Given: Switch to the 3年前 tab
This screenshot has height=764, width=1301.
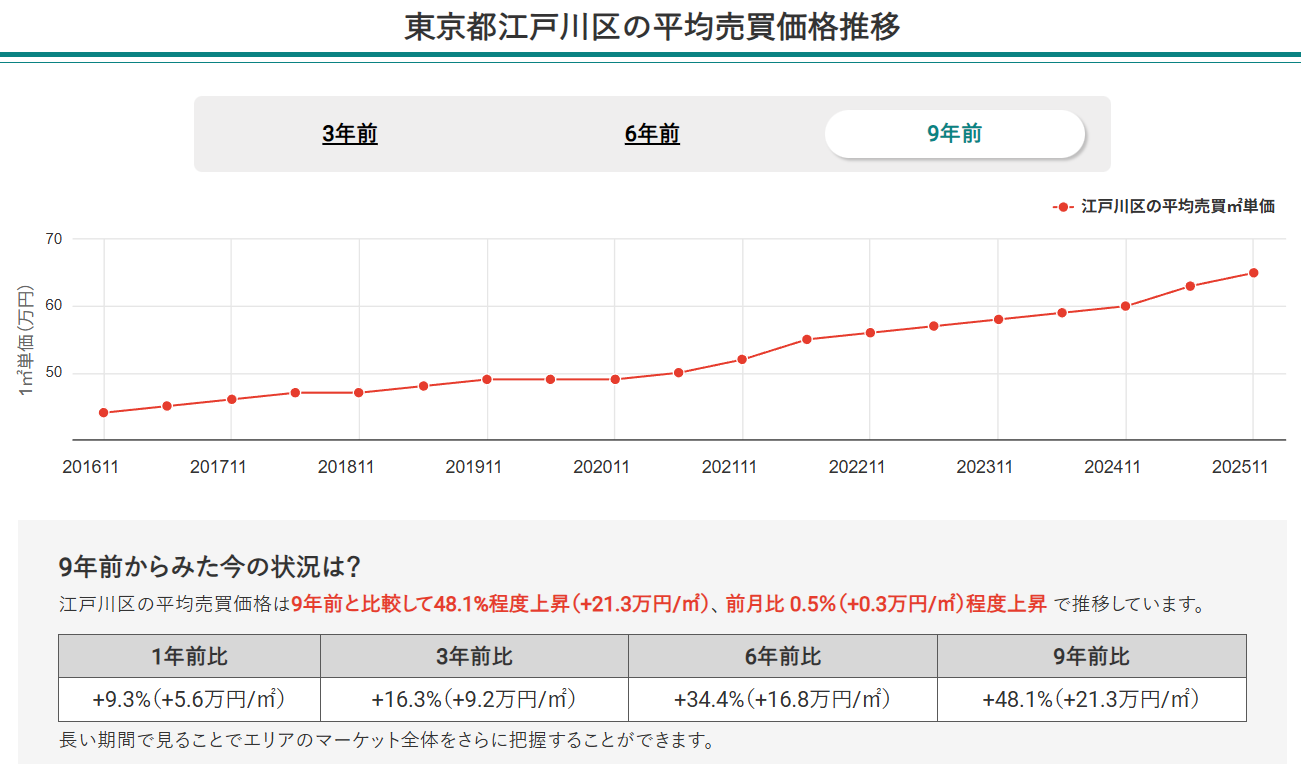Looking at the screenshot, I should [348, 134].
